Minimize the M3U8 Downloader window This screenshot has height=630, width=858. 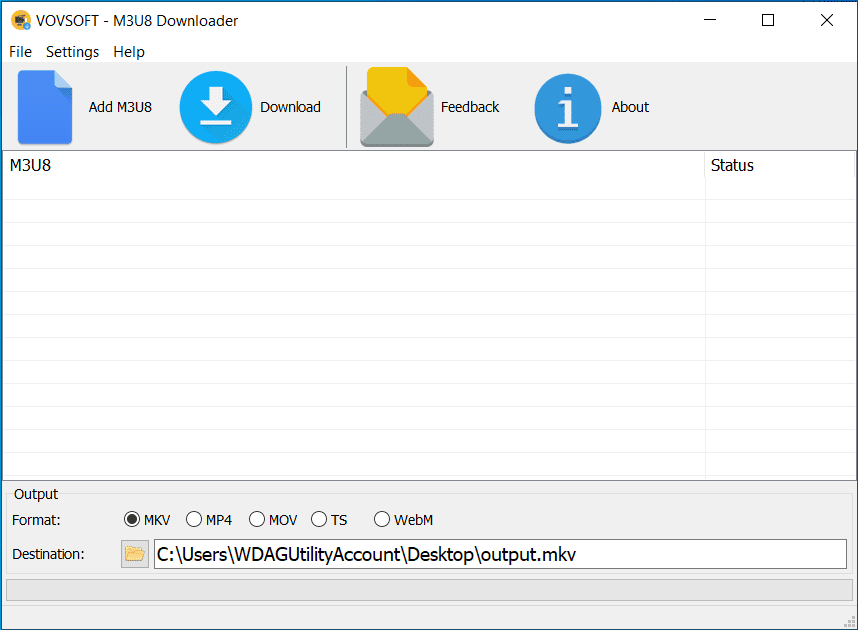tap(710, 20)
